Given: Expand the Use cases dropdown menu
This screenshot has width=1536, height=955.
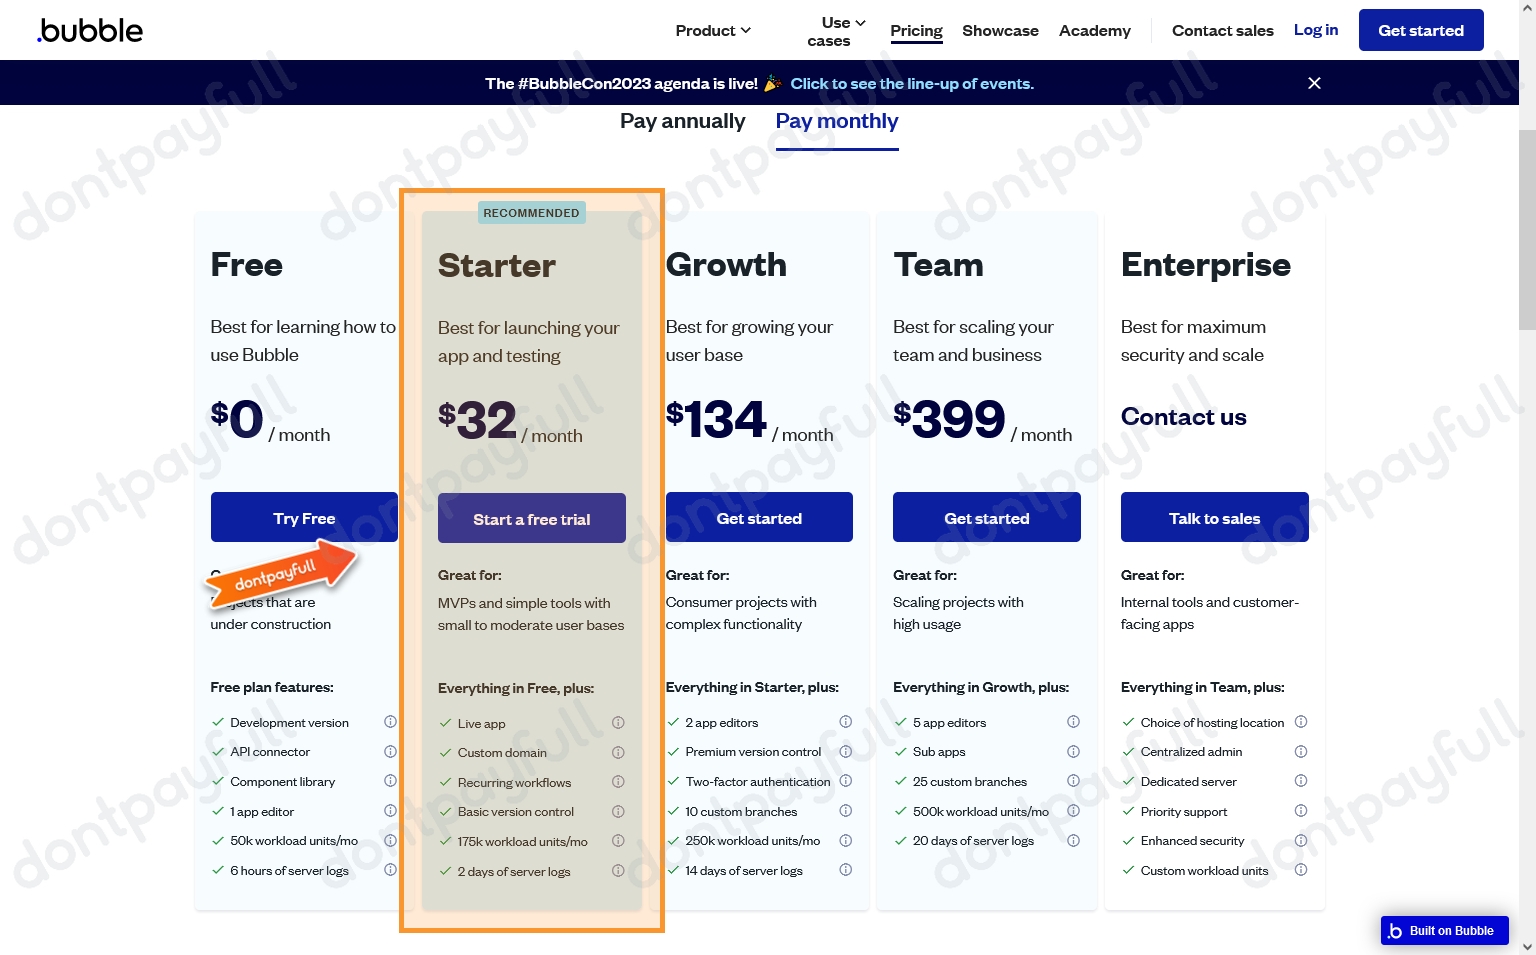Looking at the screenshot, I should pos(836,31).
